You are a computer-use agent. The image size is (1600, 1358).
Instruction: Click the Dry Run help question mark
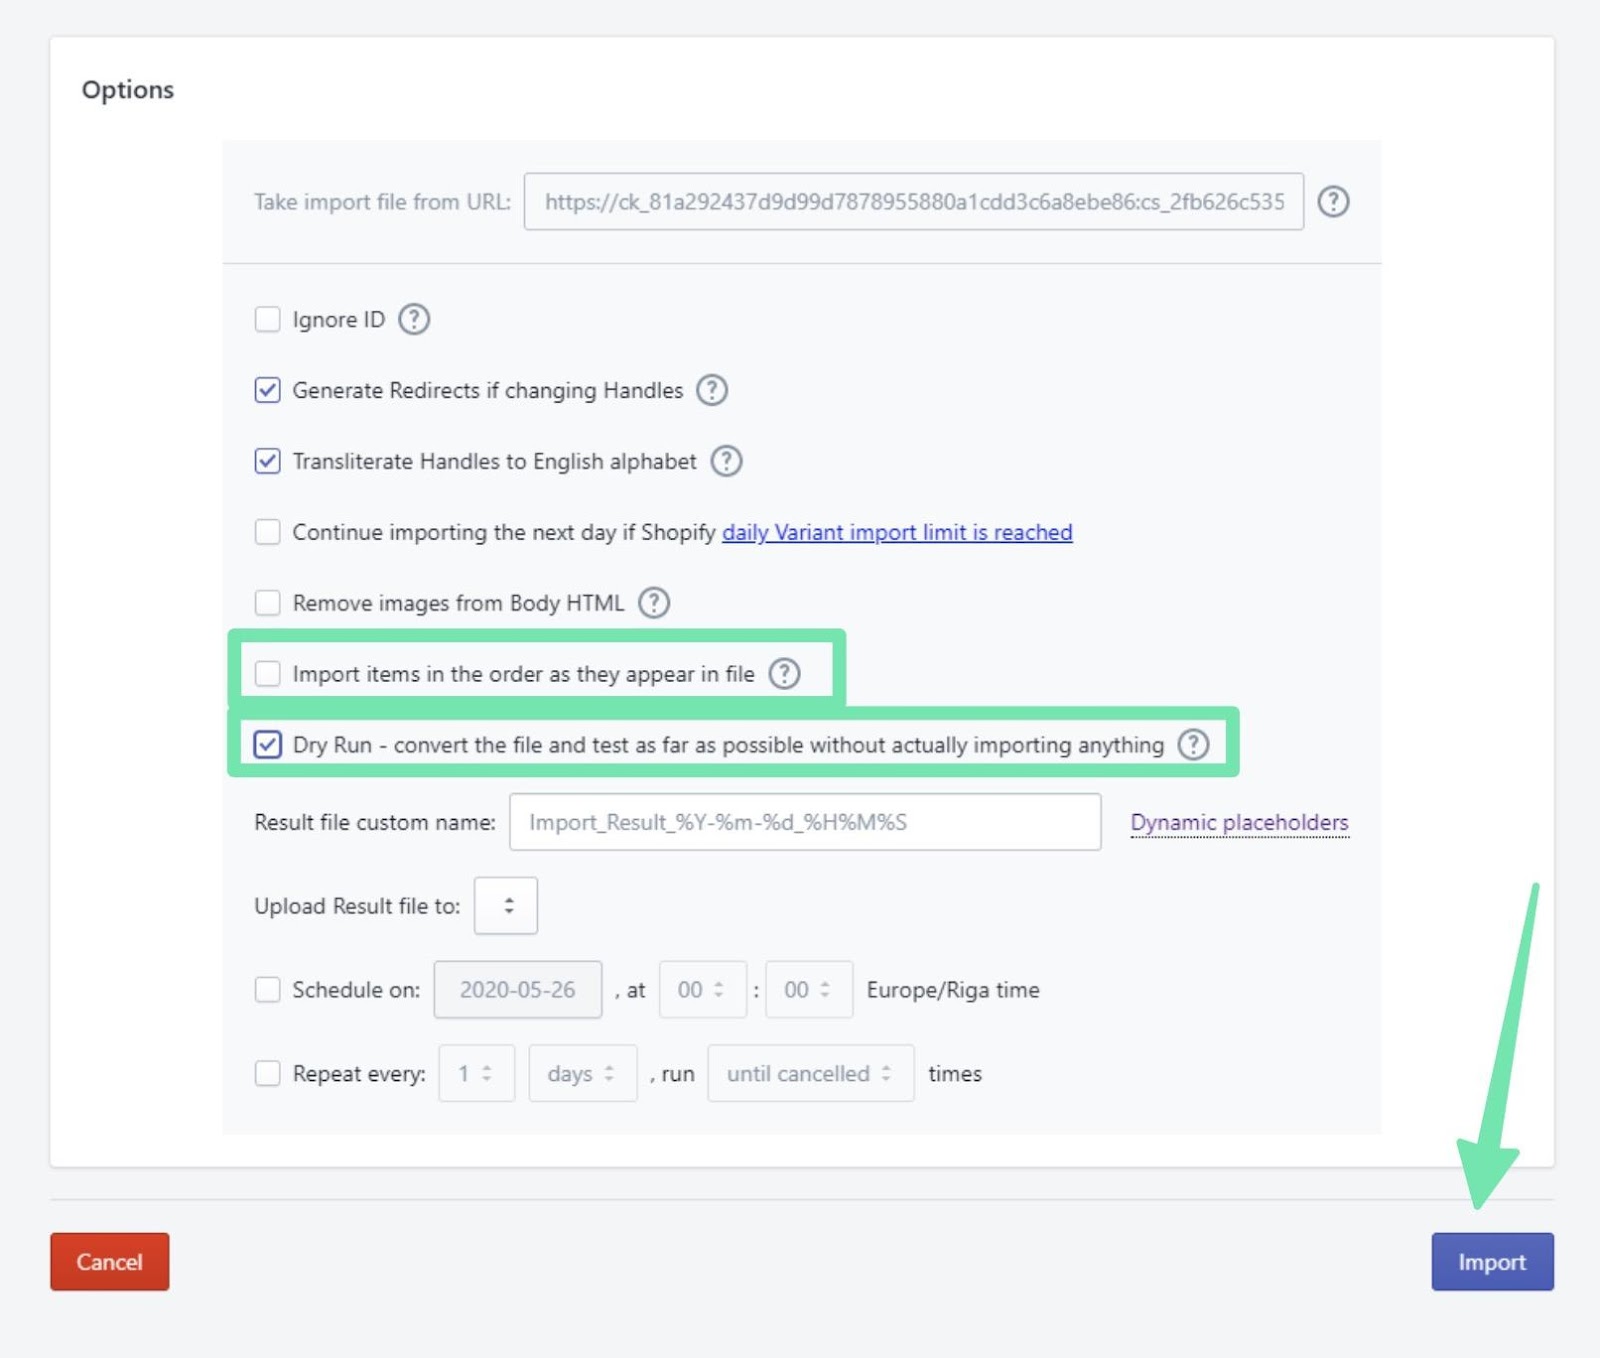click(x=1192, y=745)
